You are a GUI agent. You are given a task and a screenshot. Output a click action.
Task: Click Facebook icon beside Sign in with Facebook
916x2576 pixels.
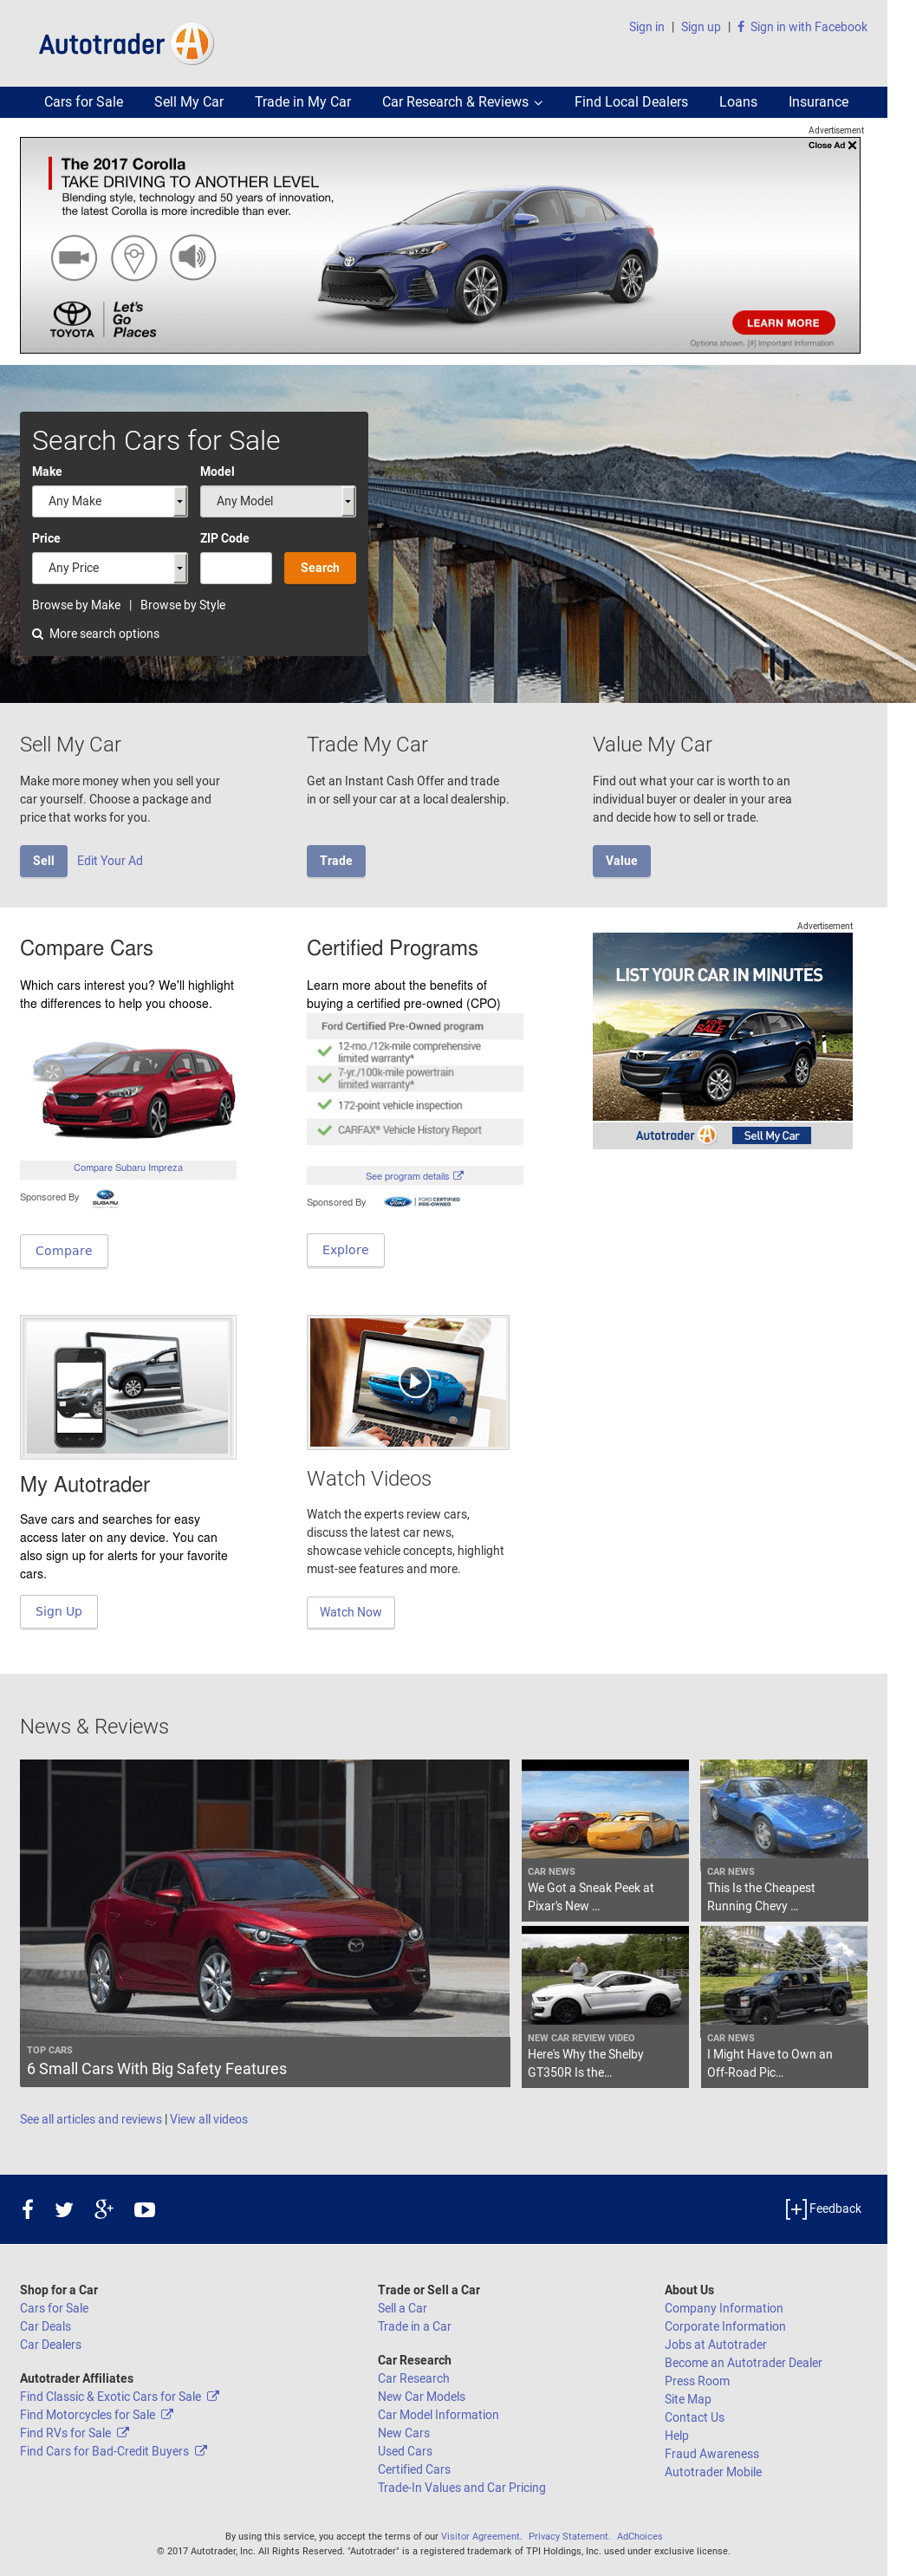(x=741, y=27)
